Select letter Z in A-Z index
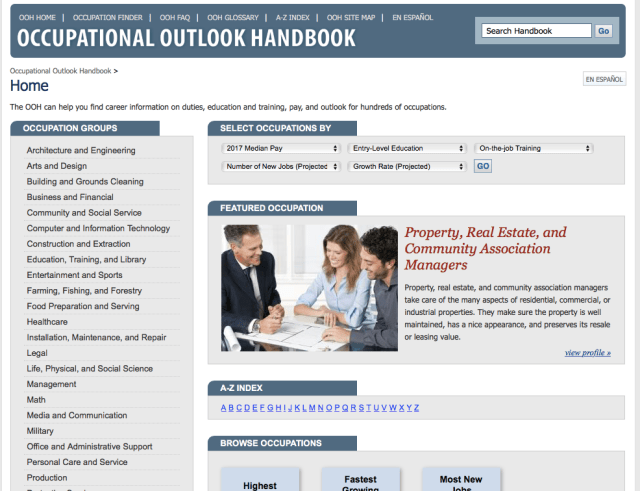640x491 pixels. [416, 408]
